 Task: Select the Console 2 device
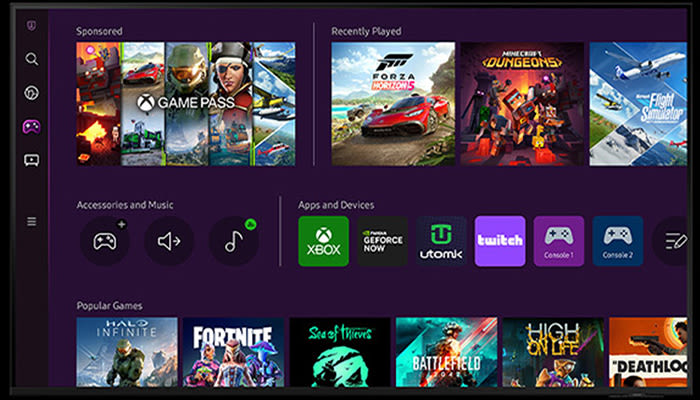617,241
